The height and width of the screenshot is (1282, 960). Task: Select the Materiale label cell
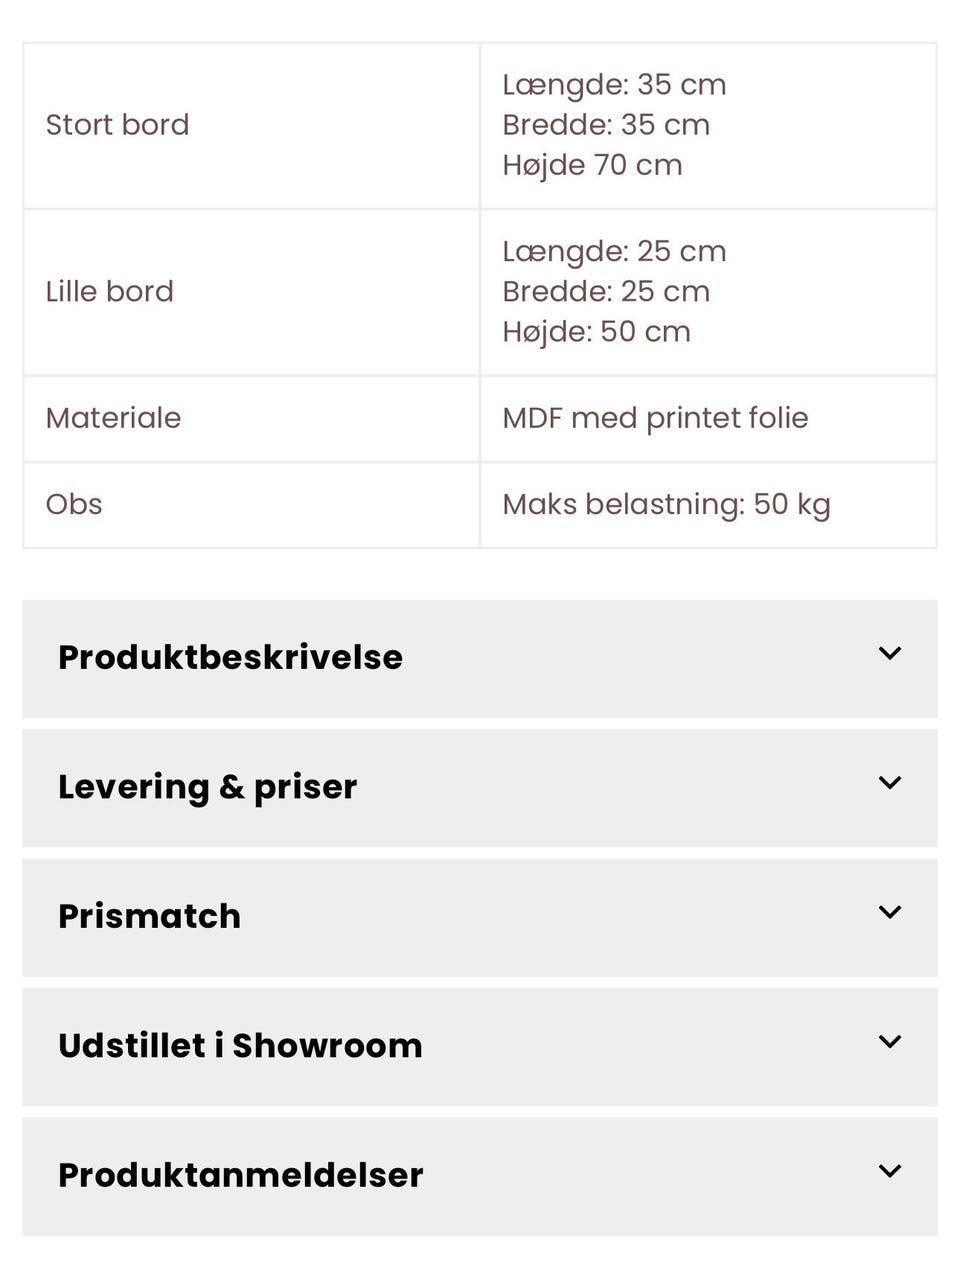(x=113, y=418)
